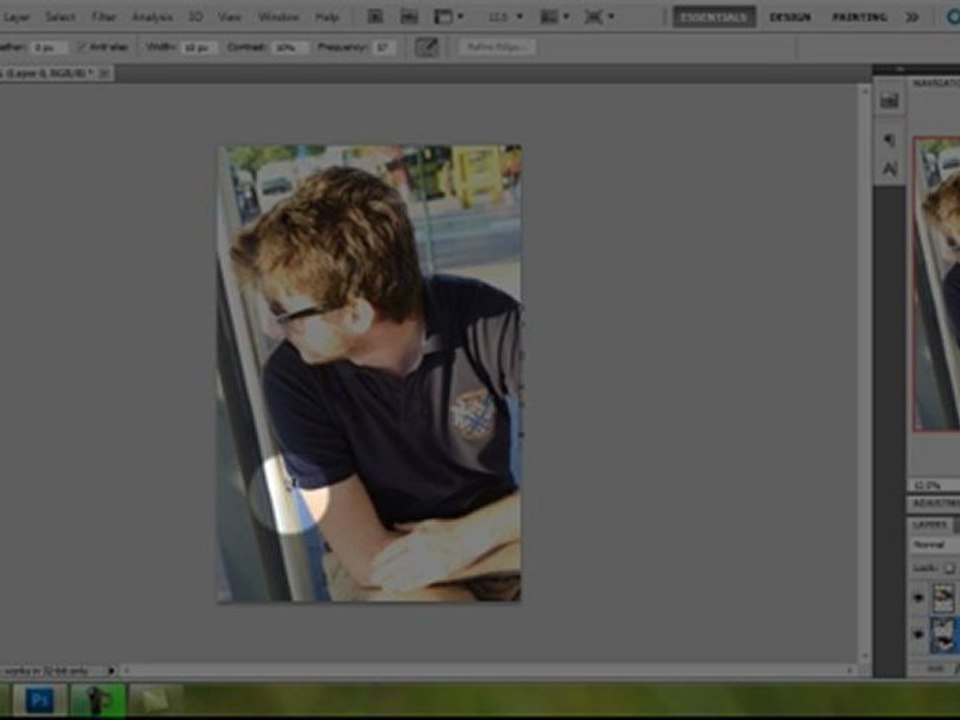Click the Contrast value field
This screenshot has width=960, height=720.
290,47
